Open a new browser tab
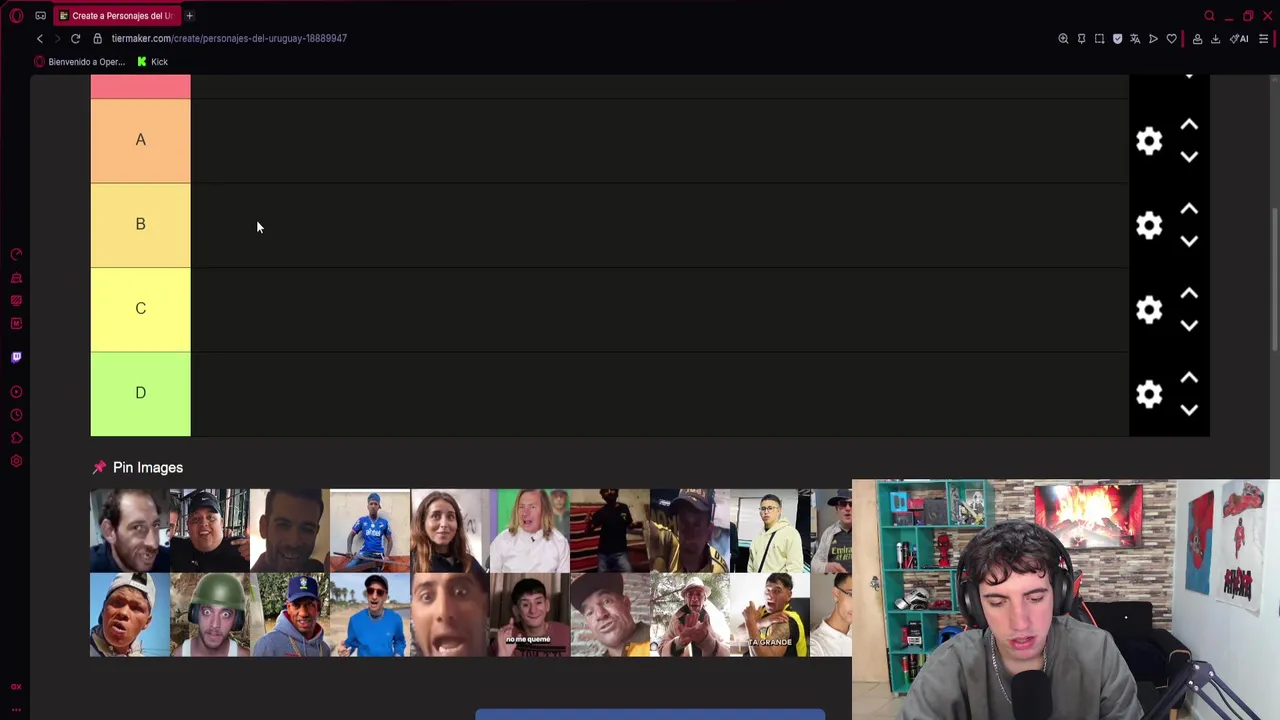 point(189,16)
